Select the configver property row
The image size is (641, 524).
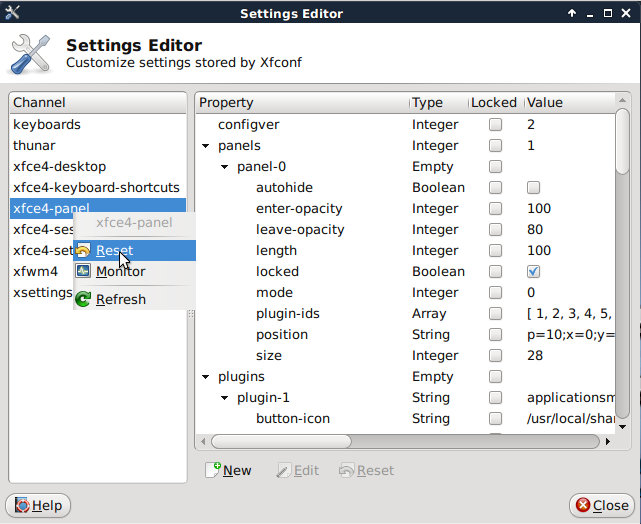(x=405, y=124)
